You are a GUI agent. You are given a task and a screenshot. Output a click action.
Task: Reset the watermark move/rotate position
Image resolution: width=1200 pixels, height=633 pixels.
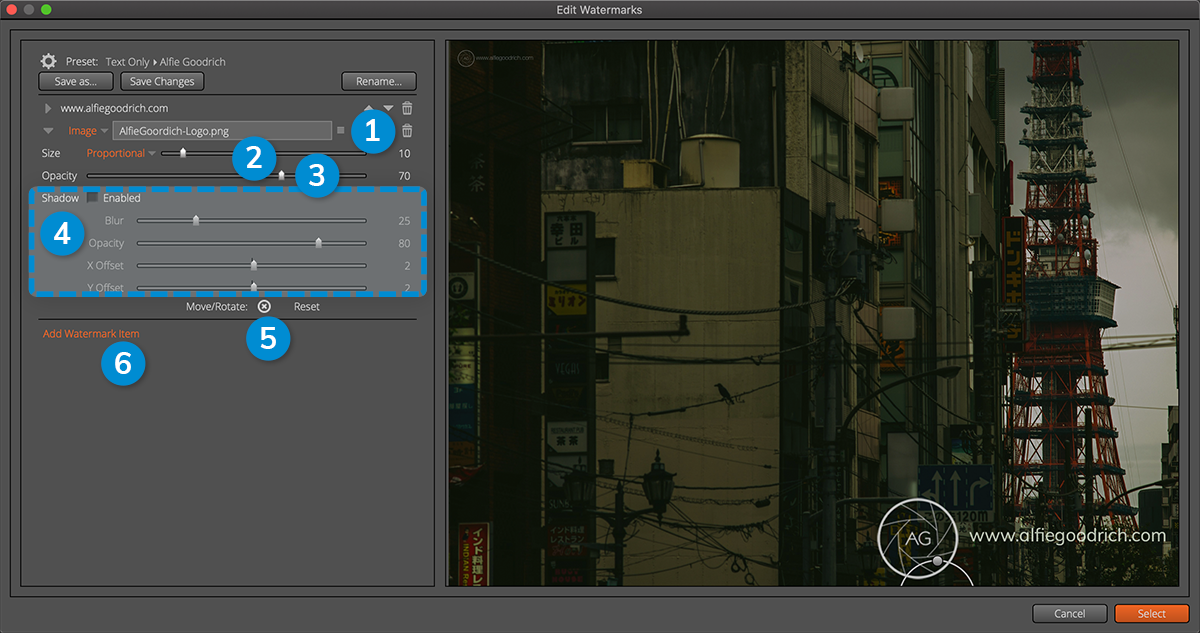point(306,307)
